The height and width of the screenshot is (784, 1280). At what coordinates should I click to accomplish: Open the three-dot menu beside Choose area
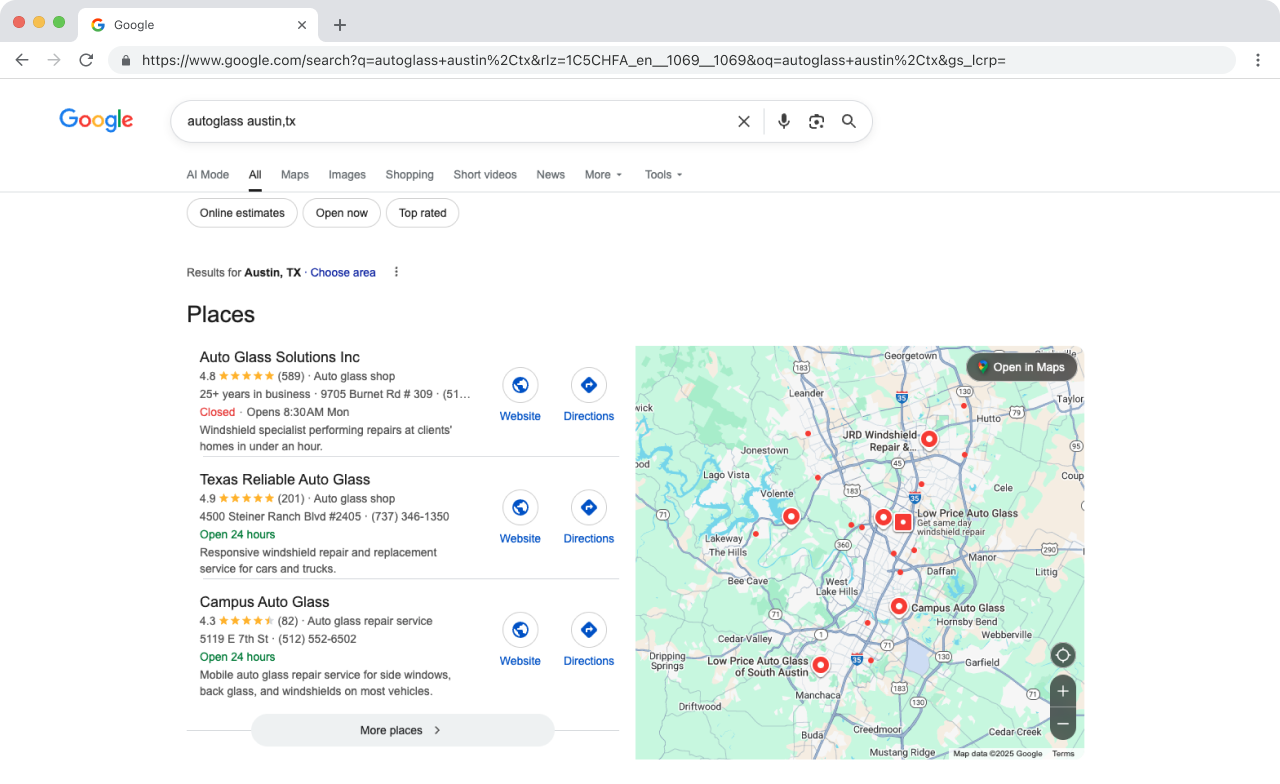click(x=396, y=272)
